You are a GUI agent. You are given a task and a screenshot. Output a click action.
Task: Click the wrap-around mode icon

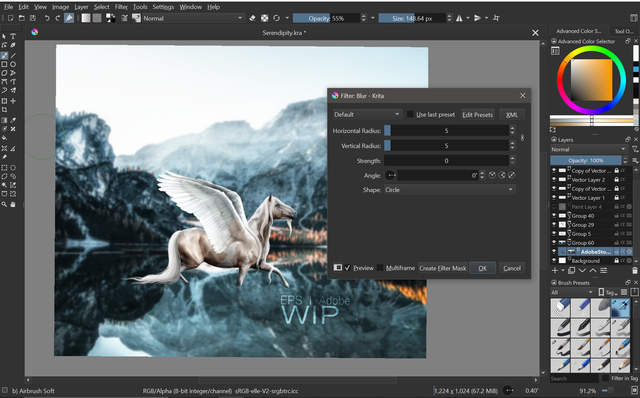coord(496,18)
